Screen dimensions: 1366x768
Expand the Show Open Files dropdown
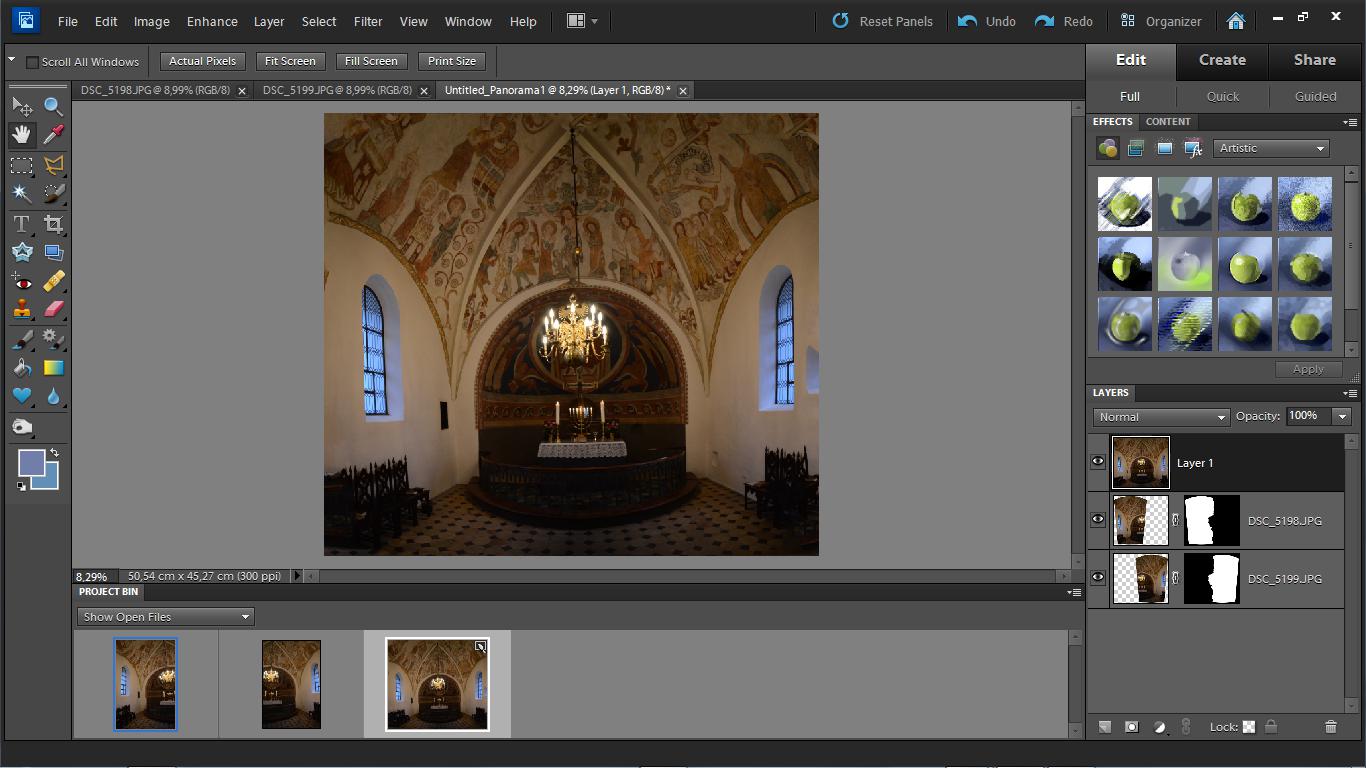point(165,617)
